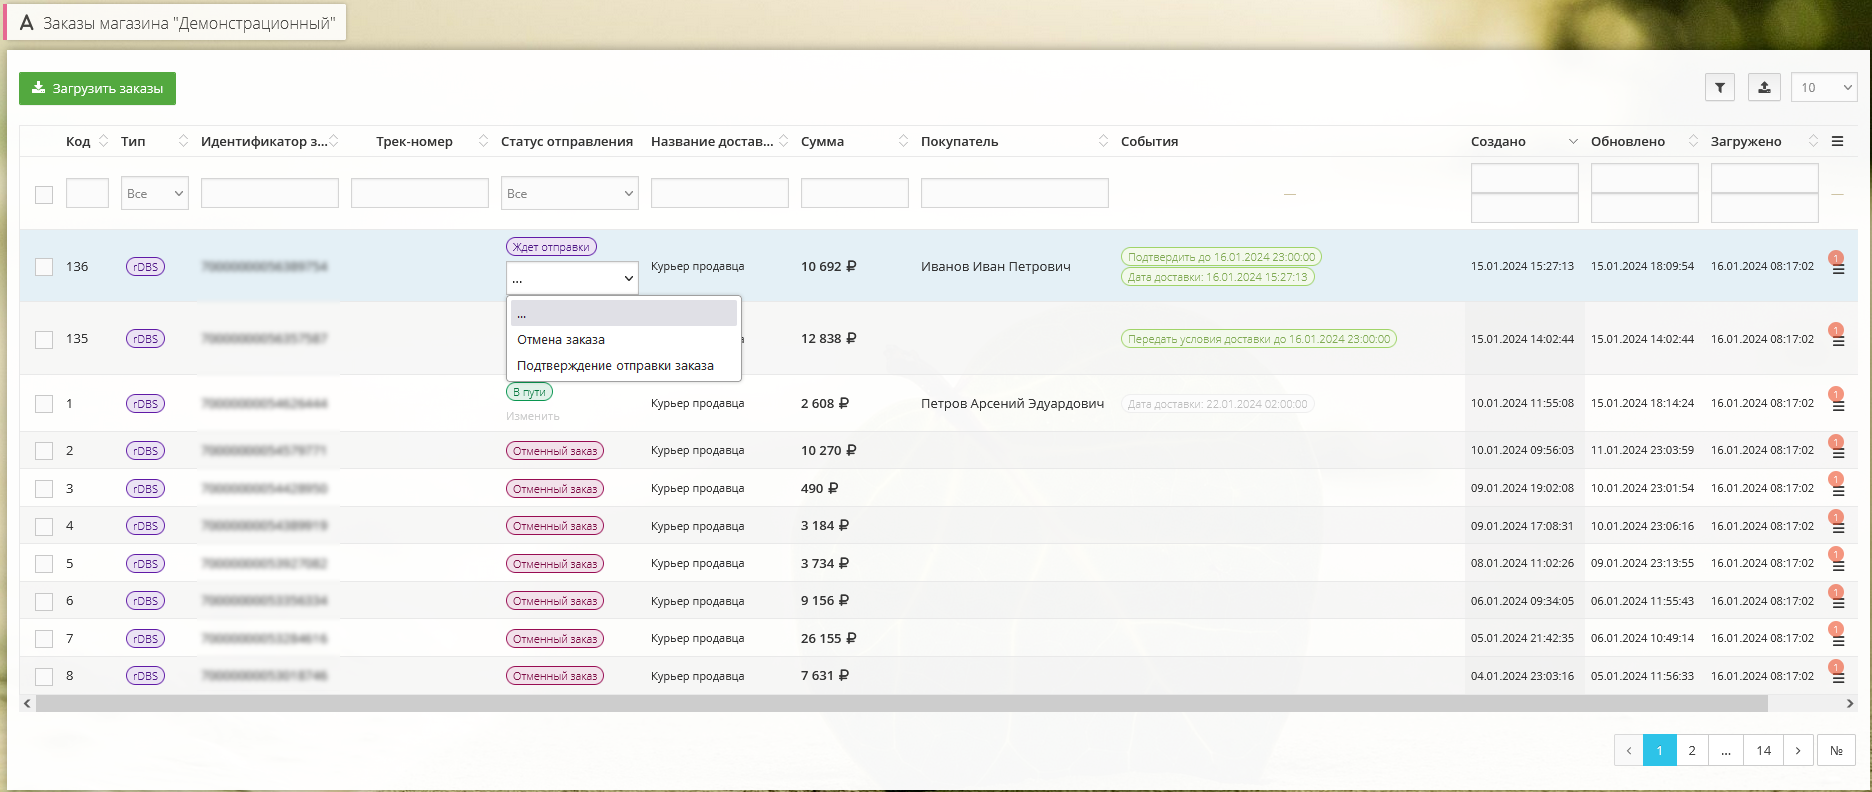This screenshot has height=792, width=1872.
Task: Choose 'Отмена заказа' from the open list
Action: [561, 340]
